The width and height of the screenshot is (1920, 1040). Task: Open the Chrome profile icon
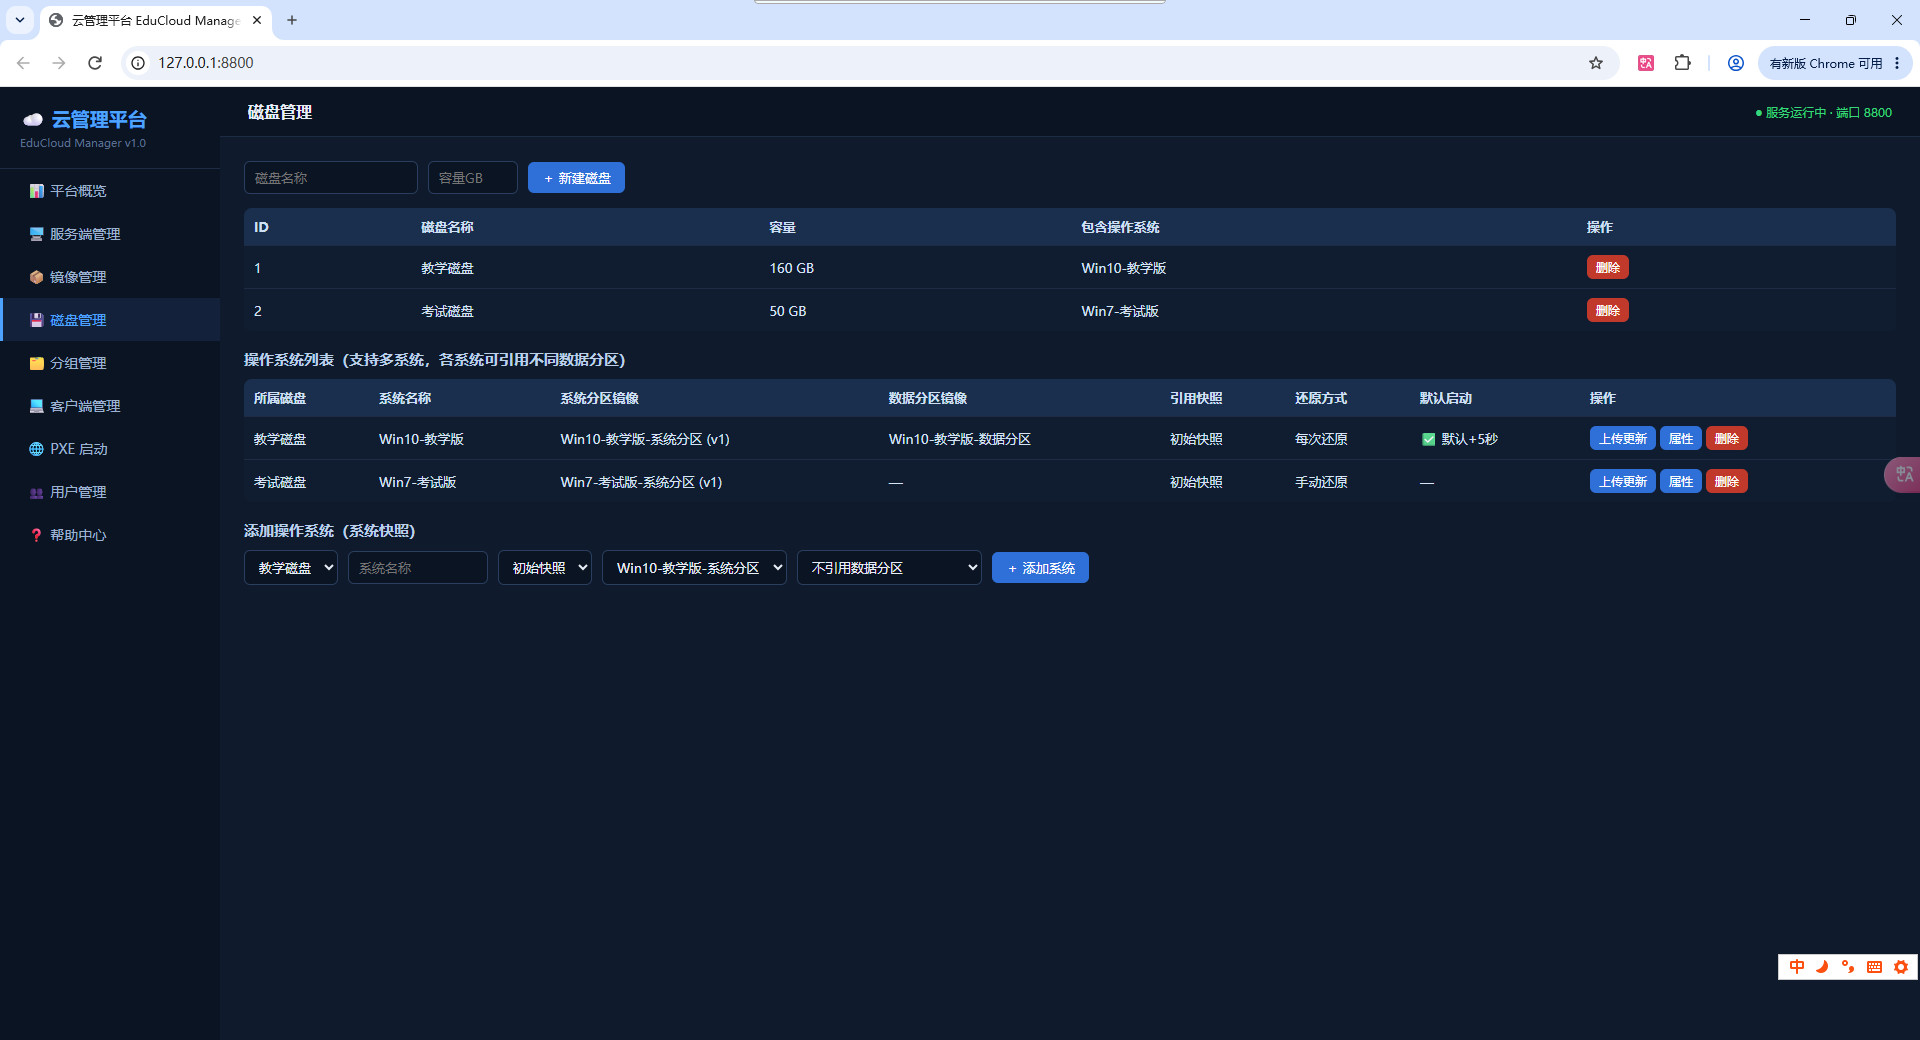tap(1736, 63)
